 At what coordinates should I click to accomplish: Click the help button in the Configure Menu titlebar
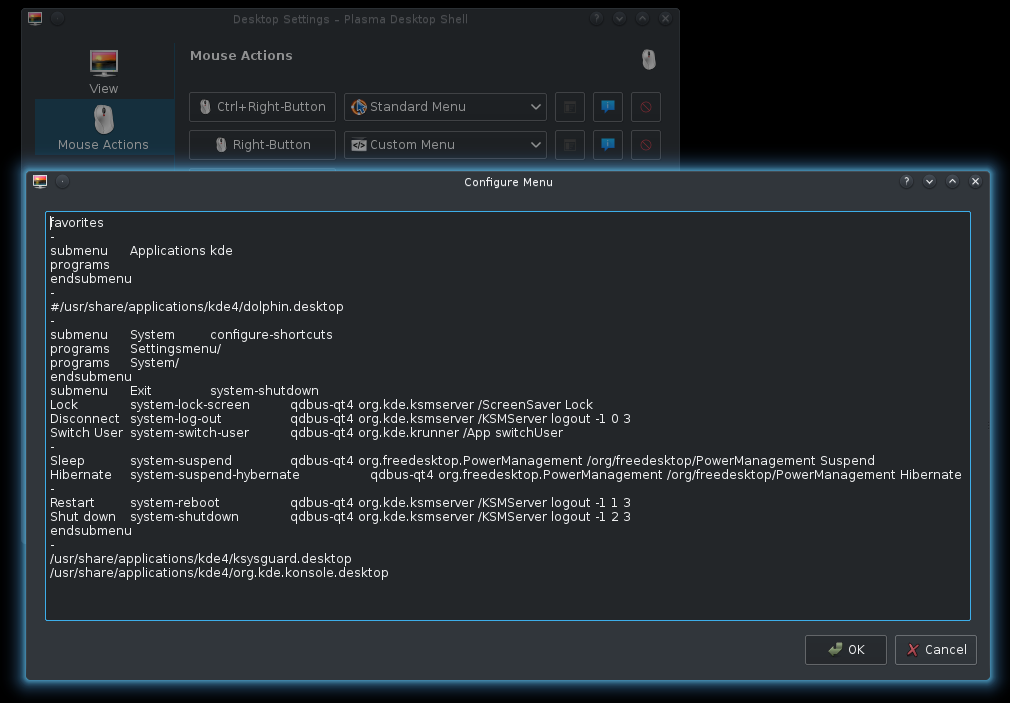(906, 182)
